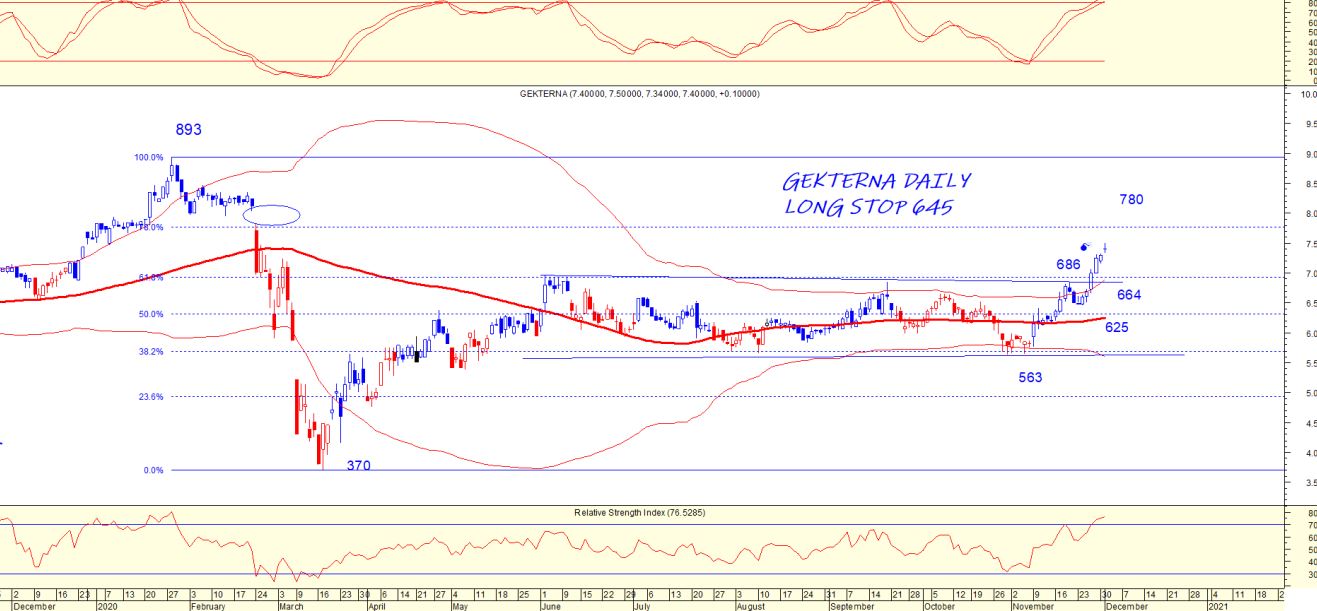
Task: Click the GEKTERNA DAILY handwritten text
Action: (875, 182)
